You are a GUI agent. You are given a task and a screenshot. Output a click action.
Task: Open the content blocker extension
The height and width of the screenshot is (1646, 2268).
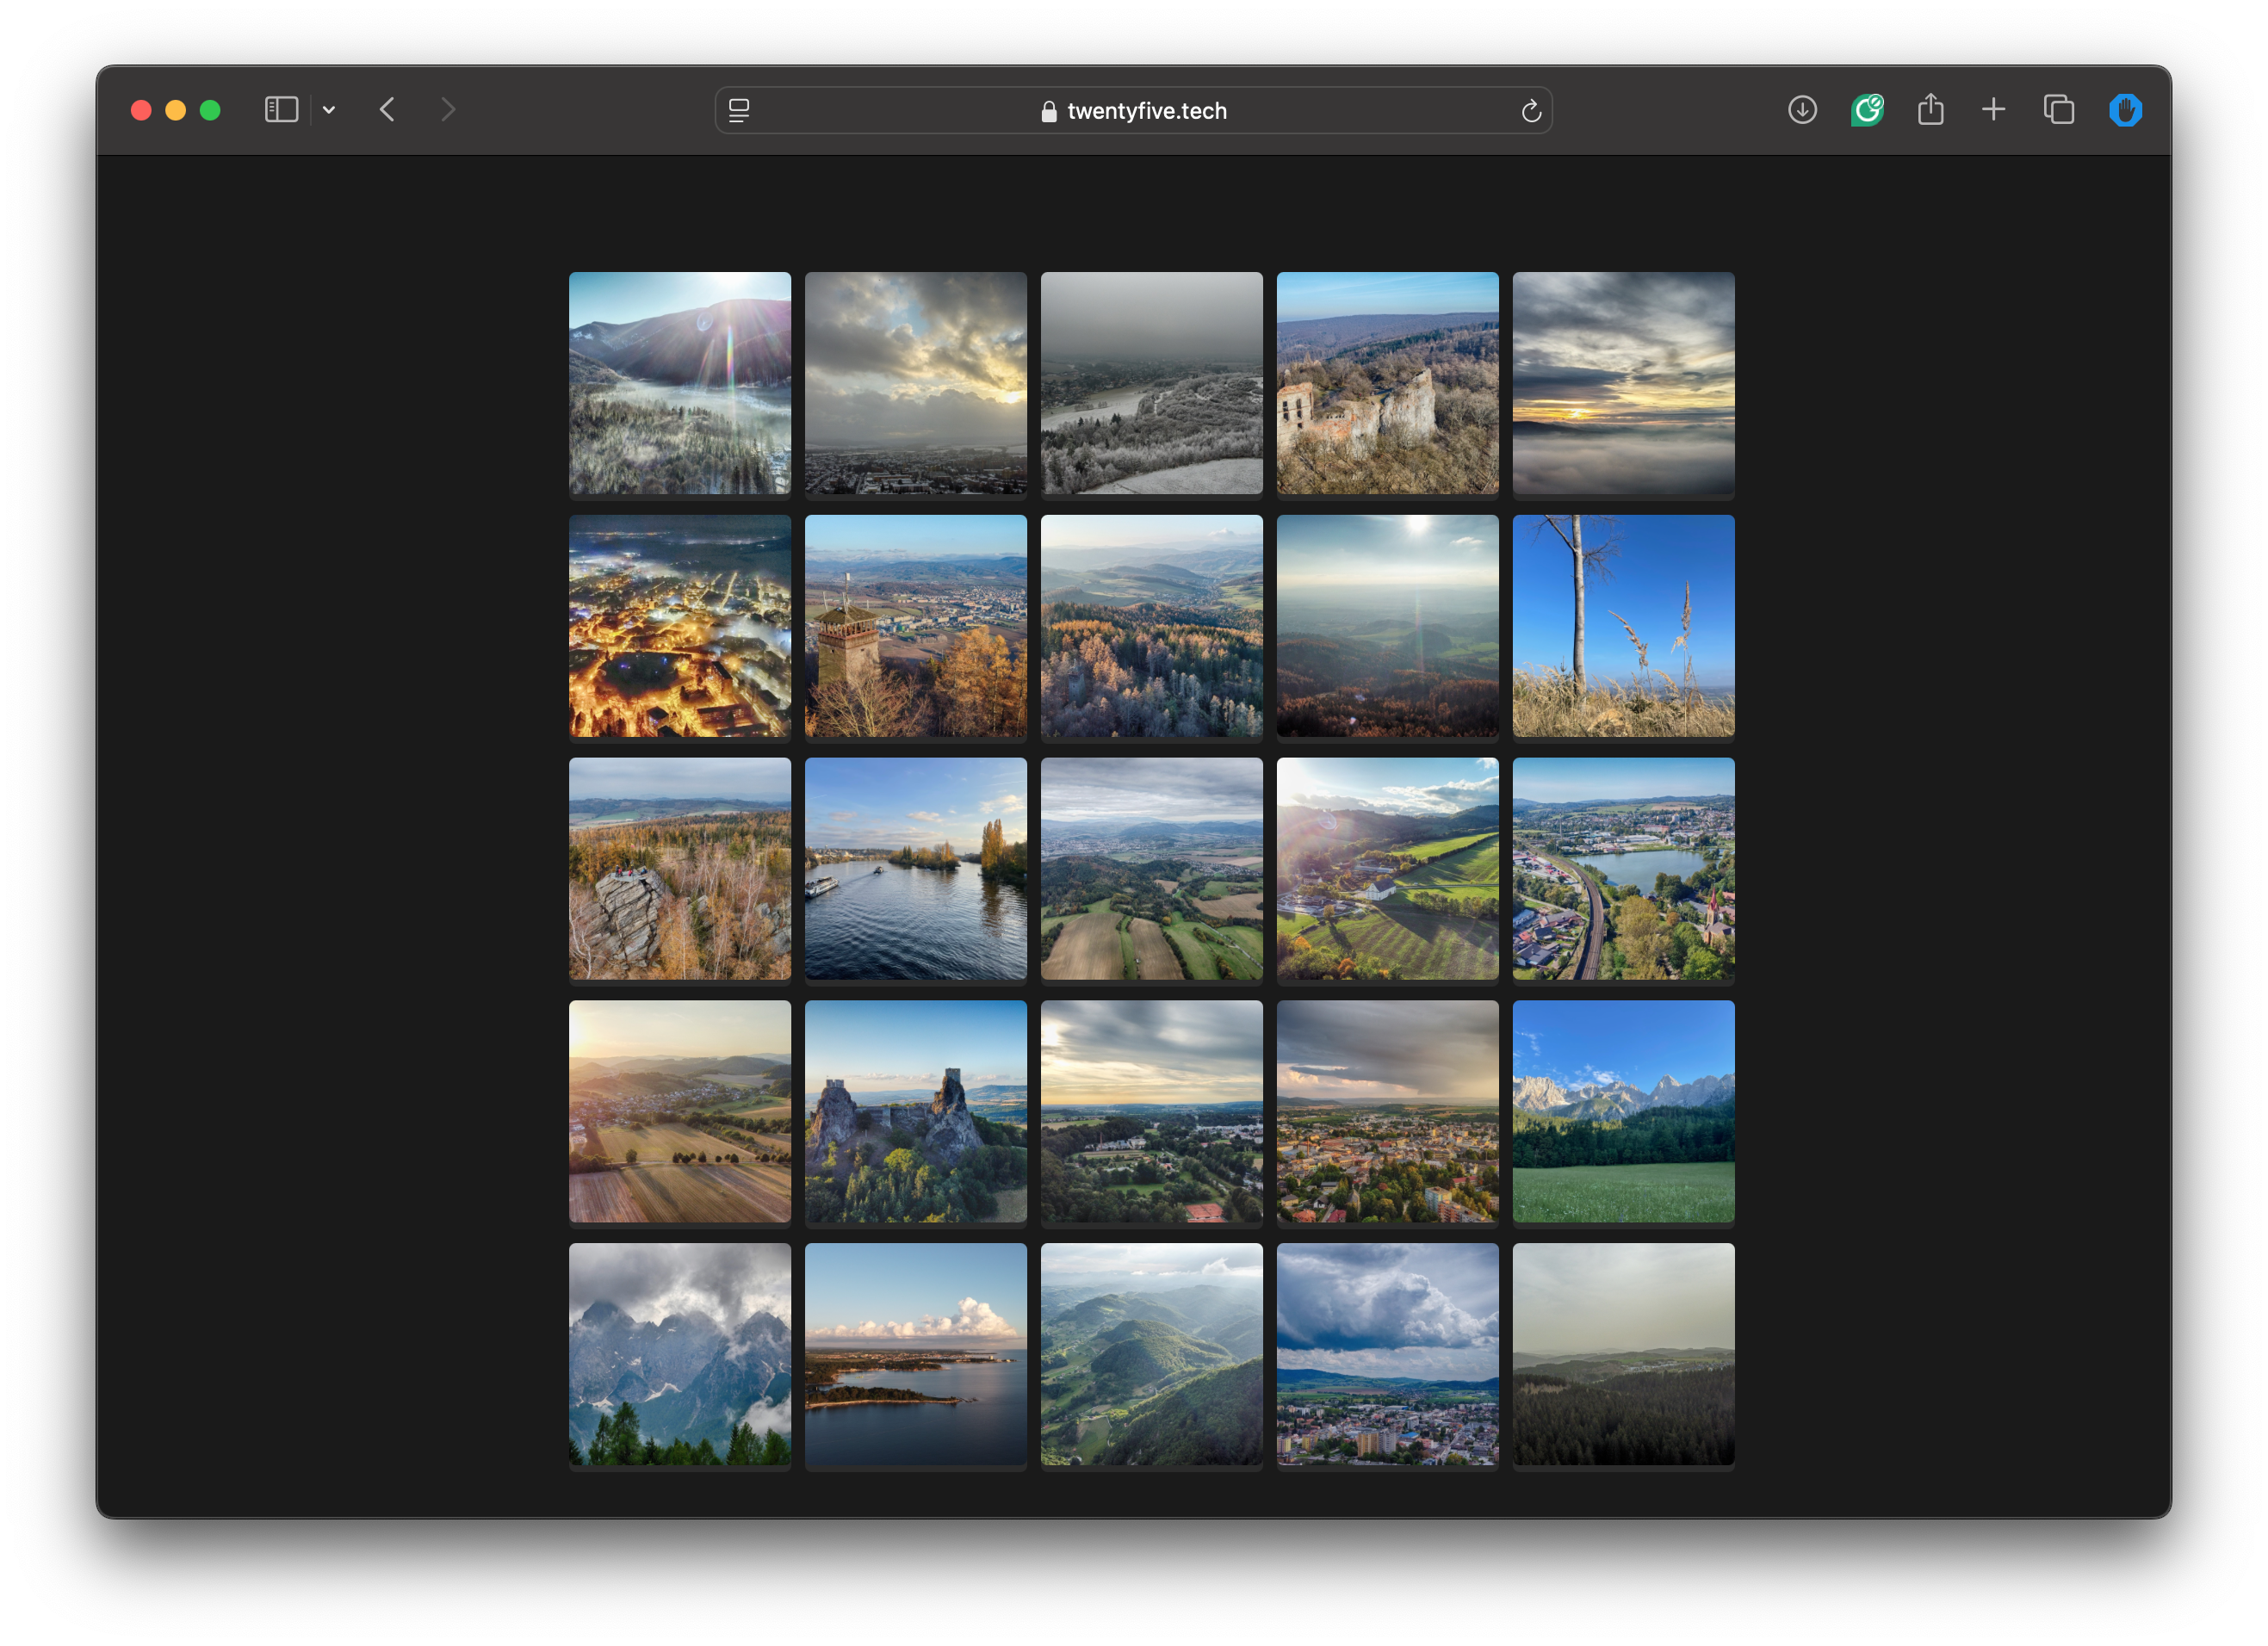pos(2126,110)
